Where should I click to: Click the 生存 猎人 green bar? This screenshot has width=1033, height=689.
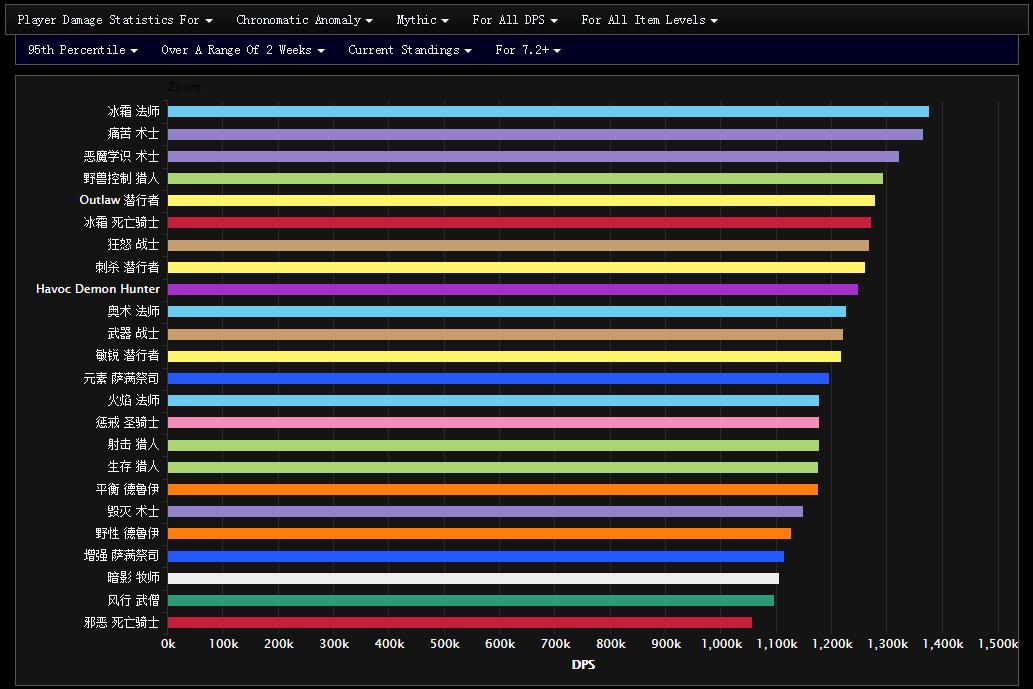click(x=493, y=467)
